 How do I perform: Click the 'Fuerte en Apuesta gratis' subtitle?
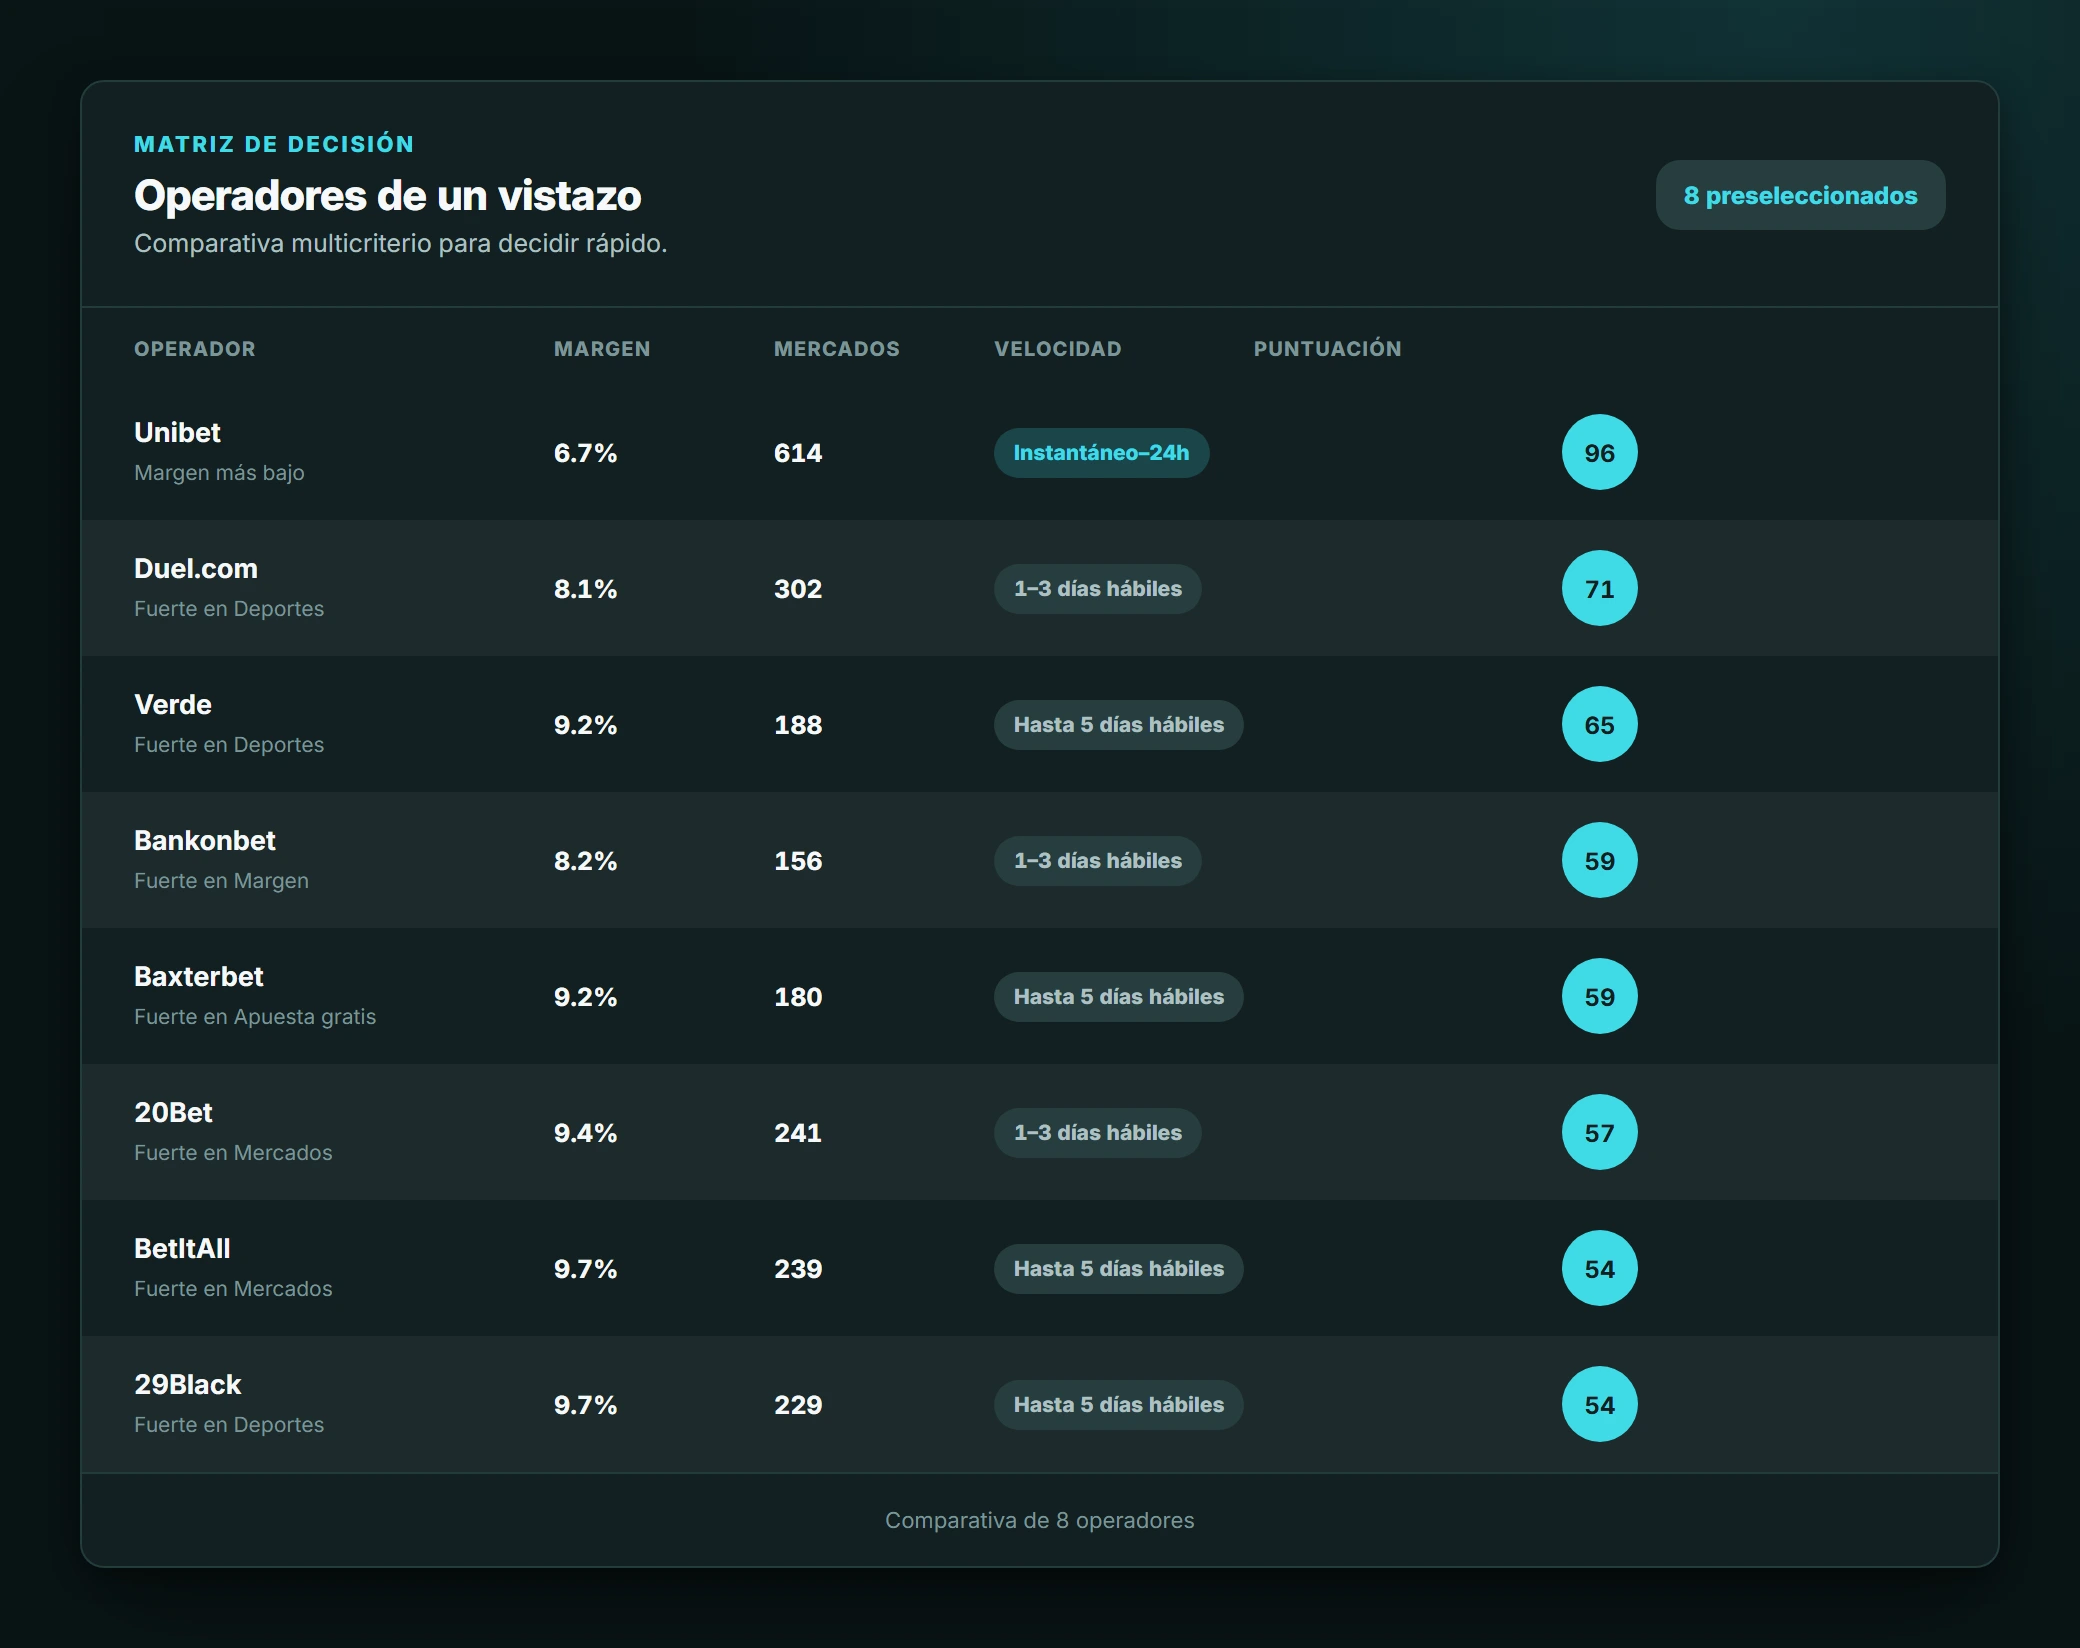pos(255,1017)
